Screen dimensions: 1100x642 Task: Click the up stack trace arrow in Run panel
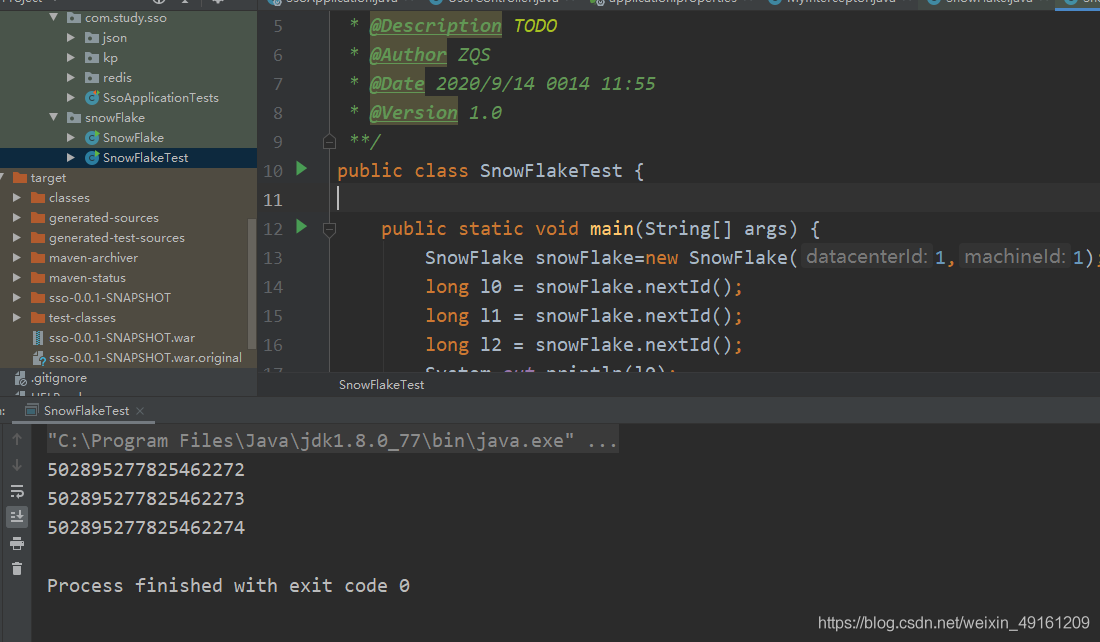point(17,439)
